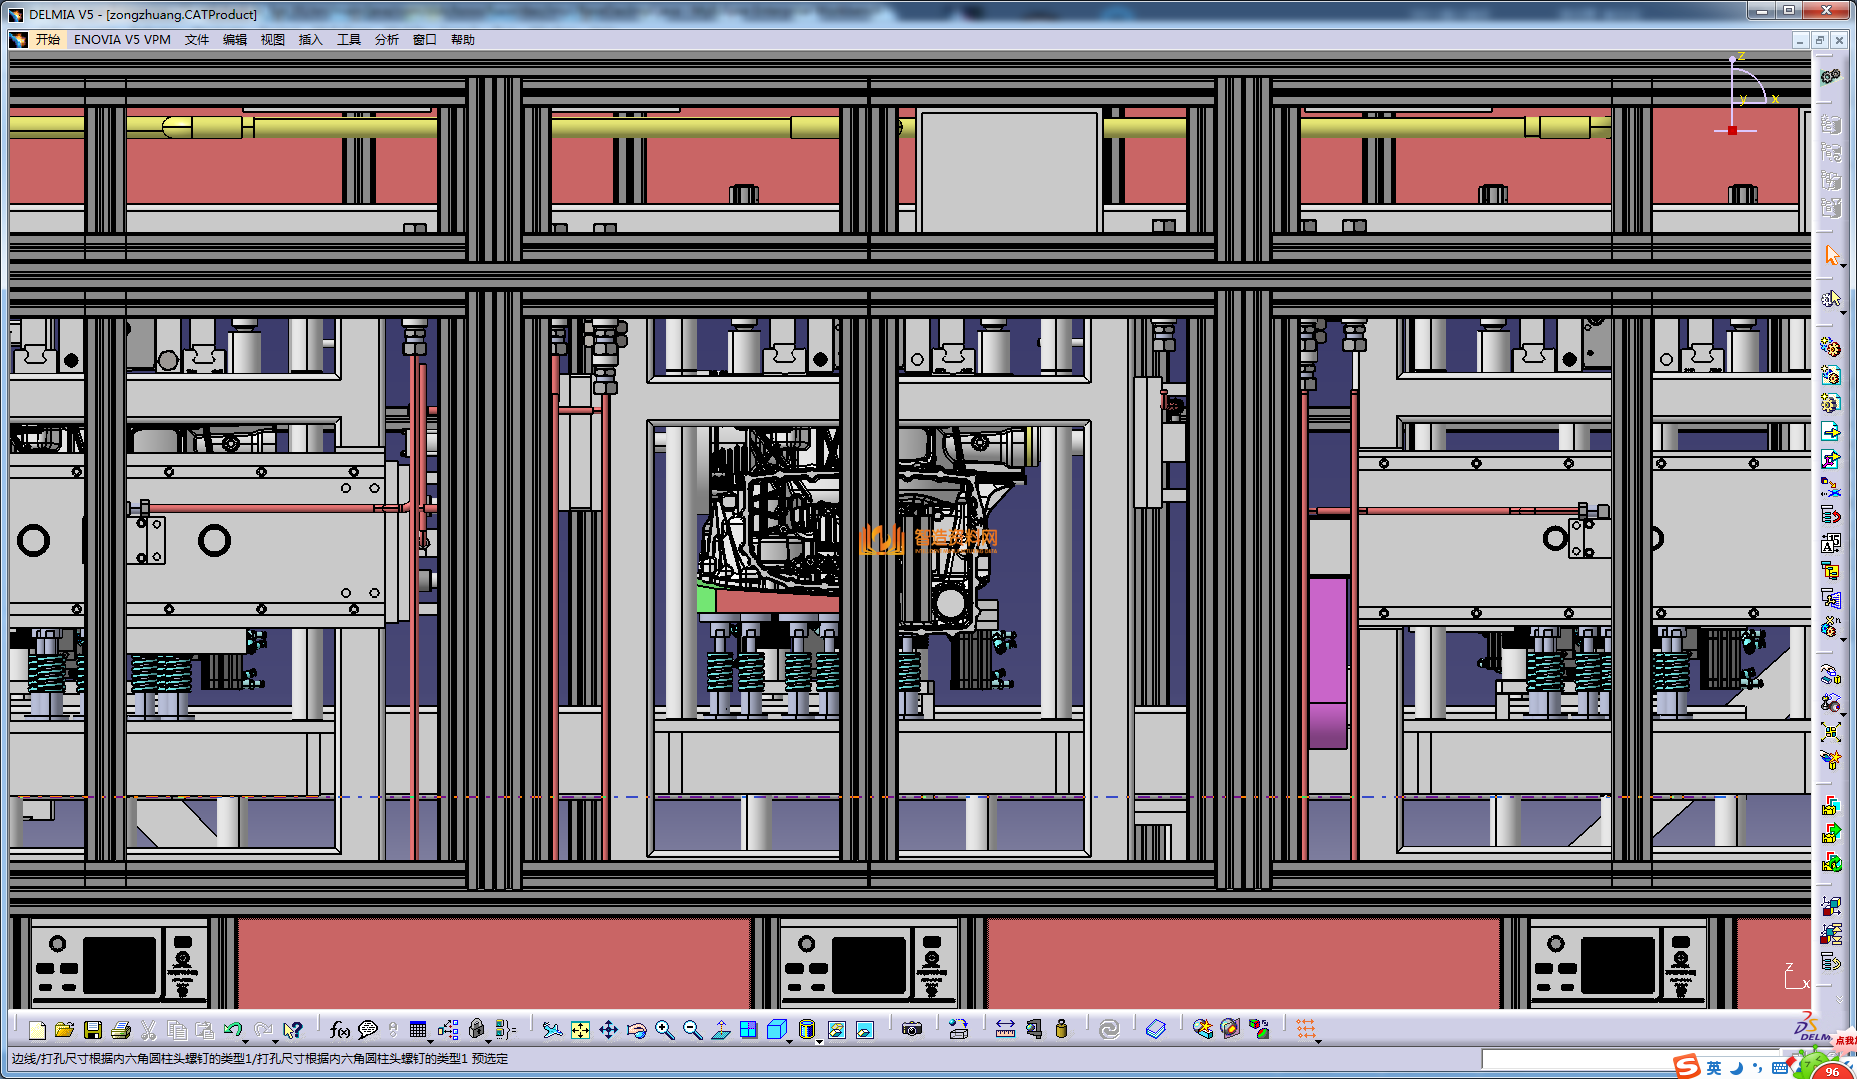Expand the Select arrow tool dropdown
This screenshot has width=1857, height=1079.
[1842, 266]
